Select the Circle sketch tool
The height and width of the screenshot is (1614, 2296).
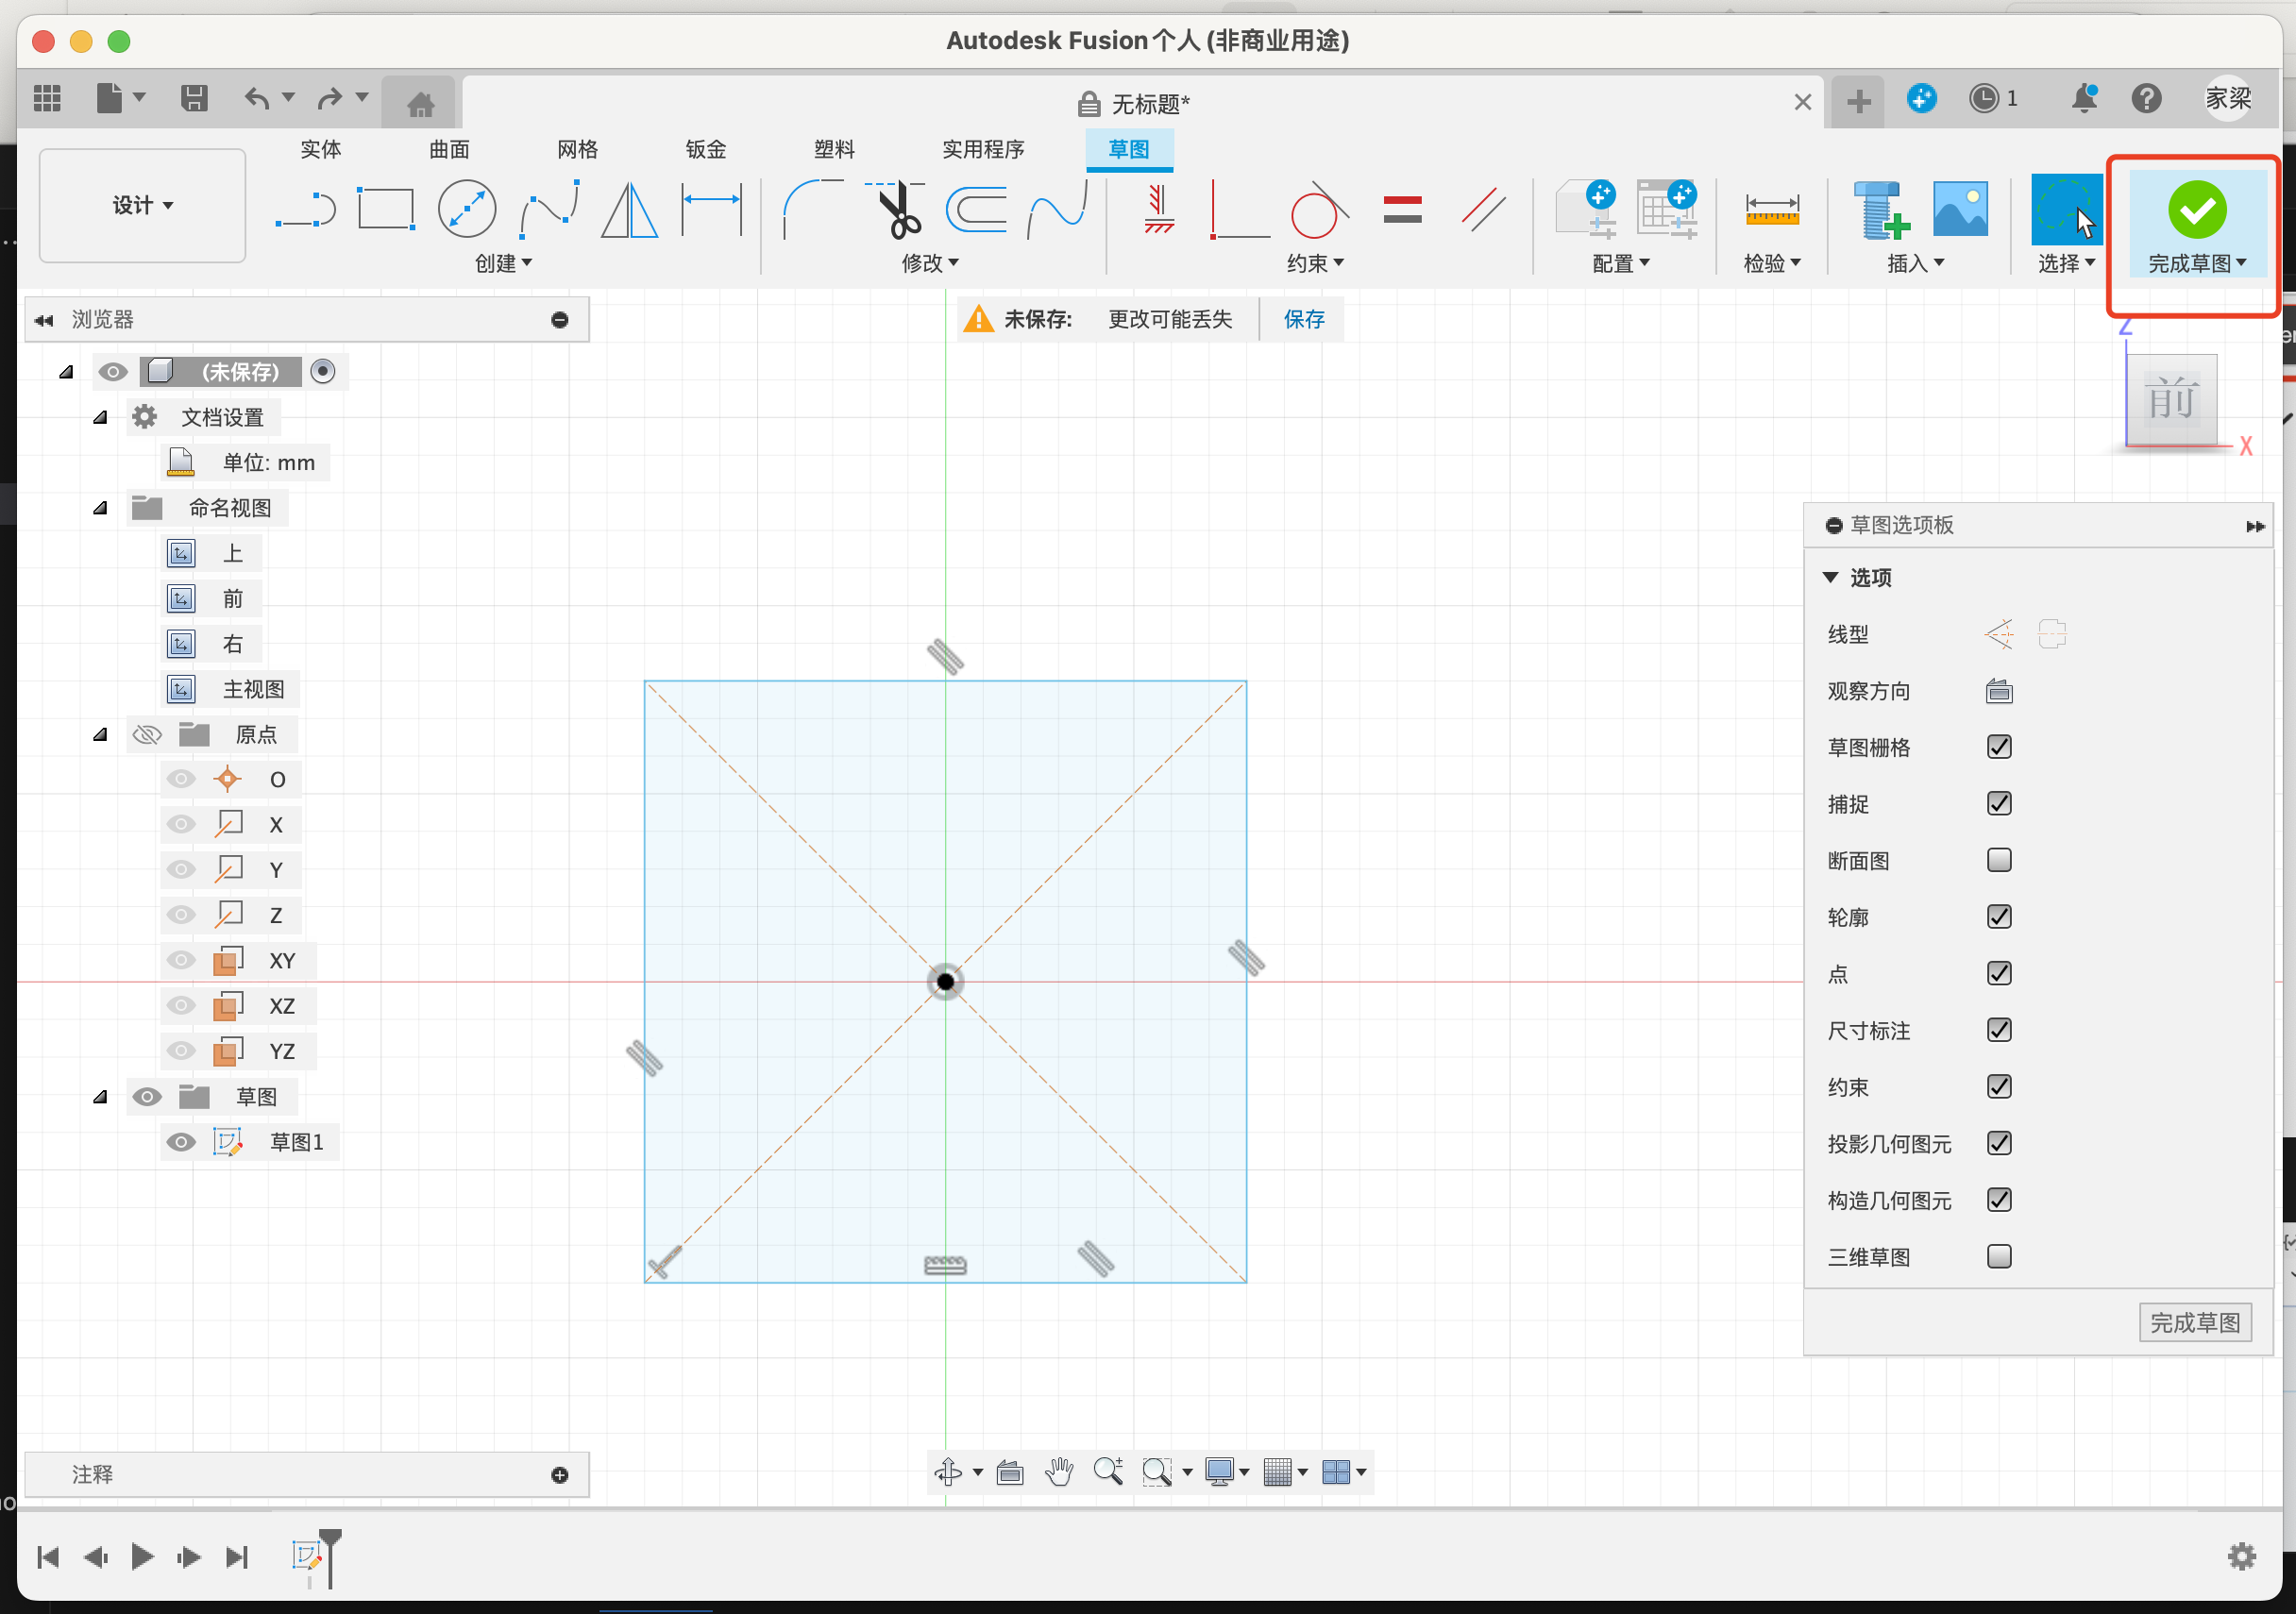coord(467,209)
